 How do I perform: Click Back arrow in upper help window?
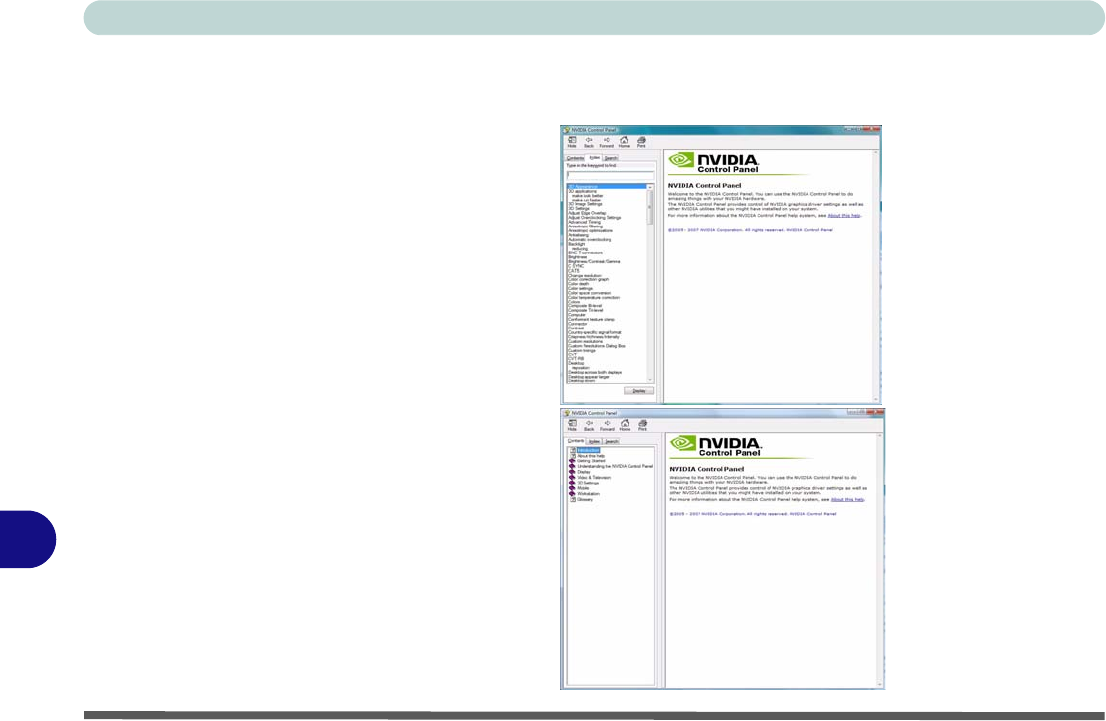click(x=589, y=141)
